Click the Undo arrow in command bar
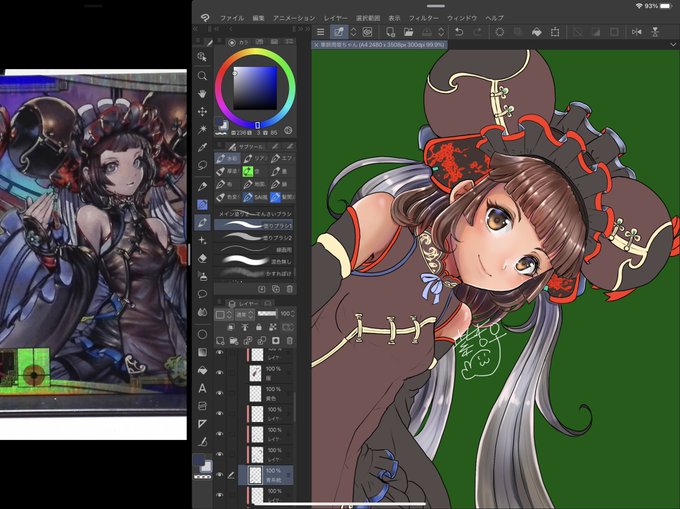 tap(459, 32)
